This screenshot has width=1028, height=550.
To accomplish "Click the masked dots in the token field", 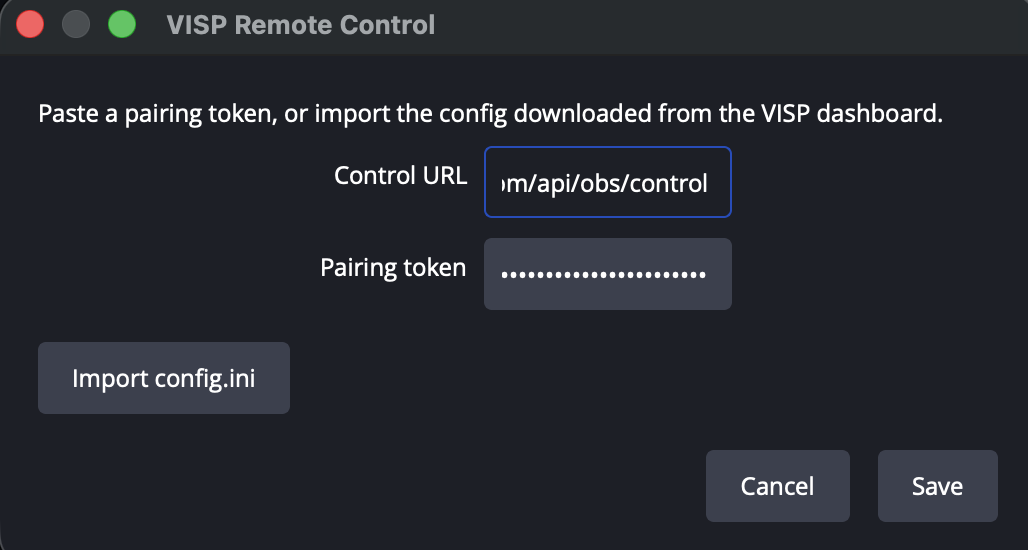I will tap(604, 275).
